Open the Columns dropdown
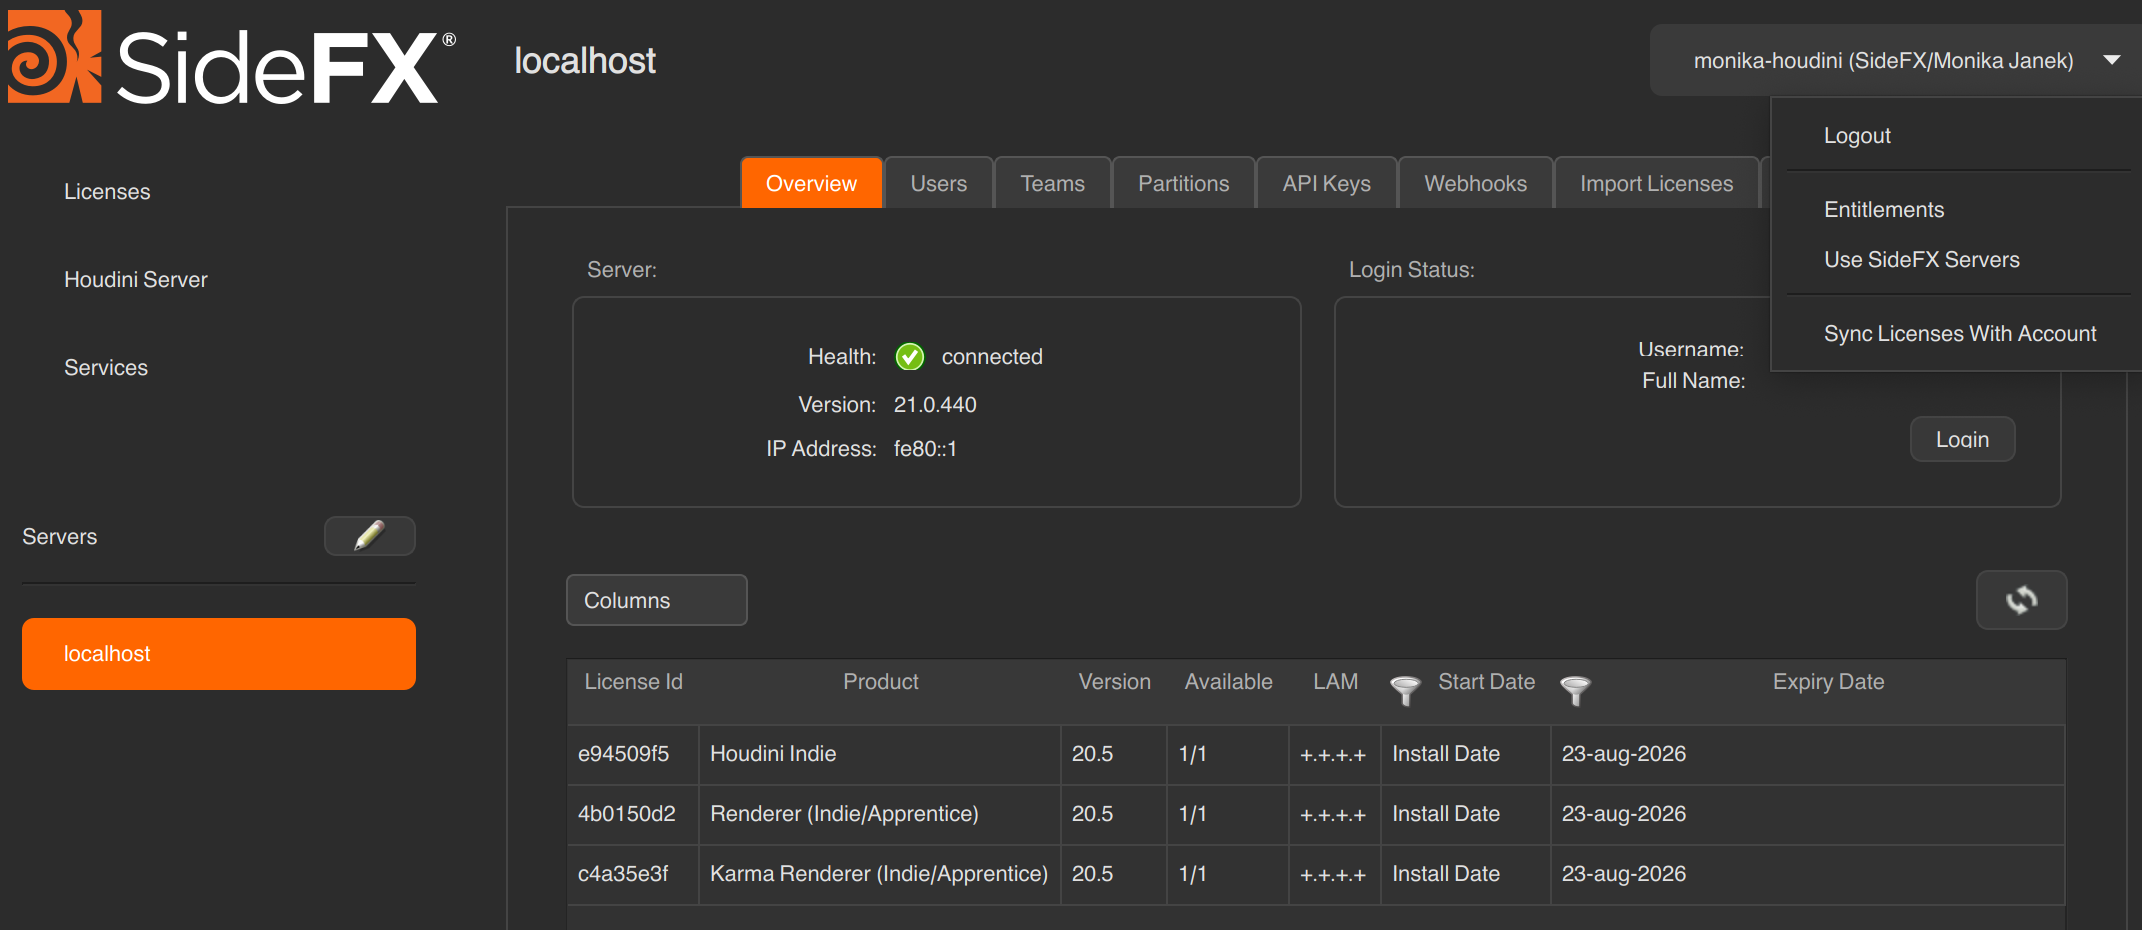This screenshot has height=930, width=2142. point(657,600)
